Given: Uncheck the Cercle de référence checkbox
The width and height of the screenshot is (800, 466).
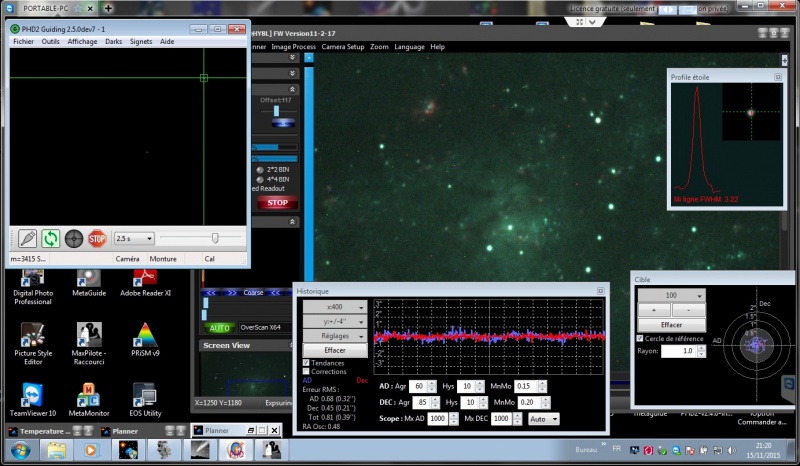Looking at the screenshot, I should click(x=640, y=338).
